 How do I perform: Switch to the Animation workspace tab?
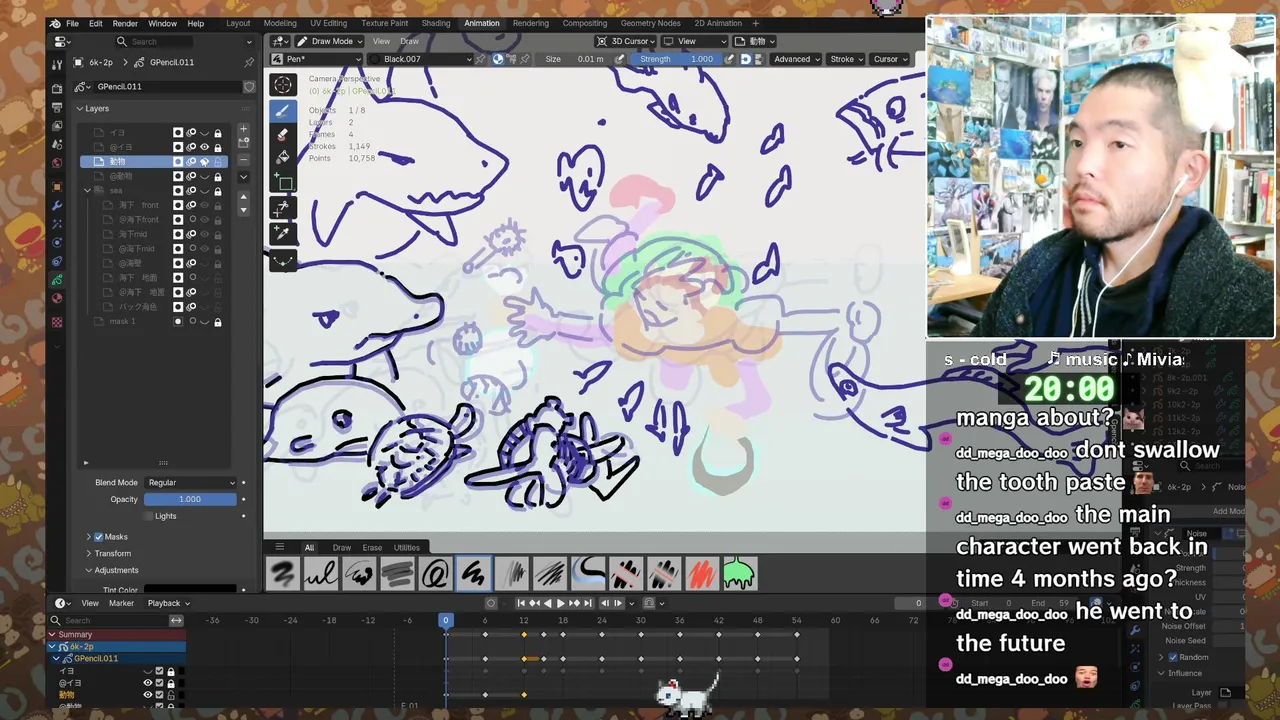(482, 23)
